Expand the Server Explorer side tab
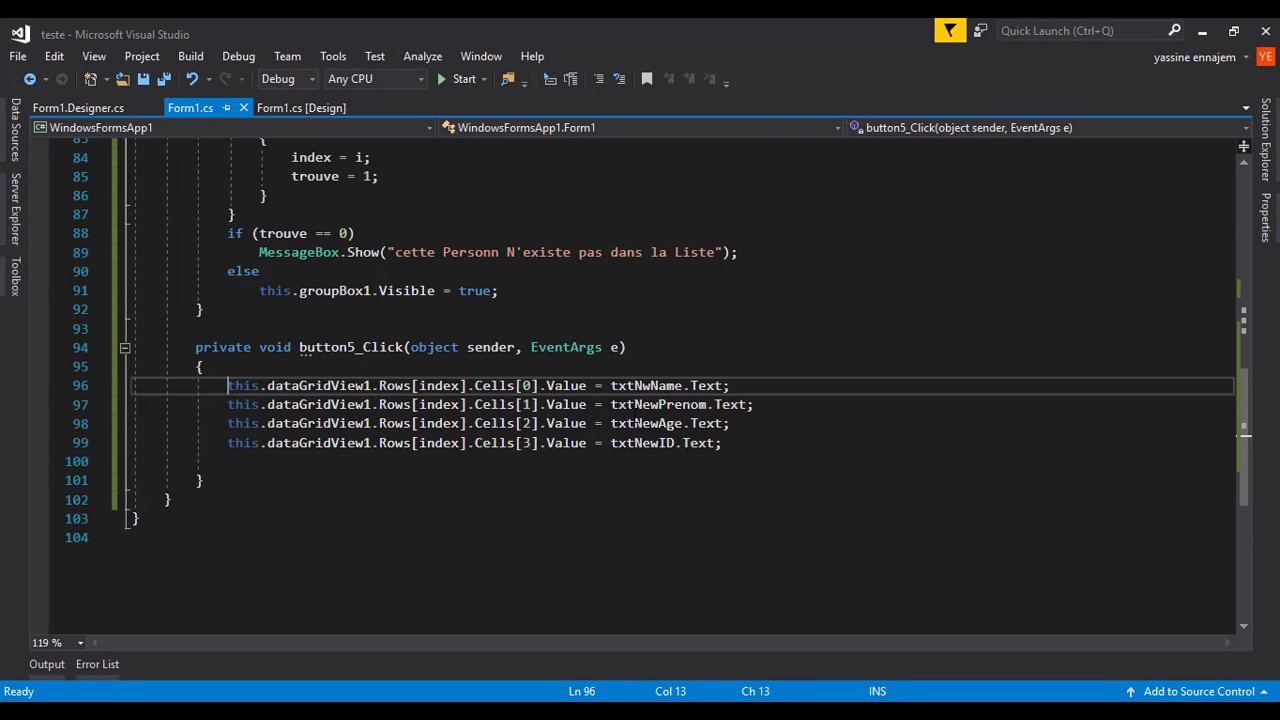Image resolution: width=1280 pixels, height=720 pixels. [x=15, y=209]
